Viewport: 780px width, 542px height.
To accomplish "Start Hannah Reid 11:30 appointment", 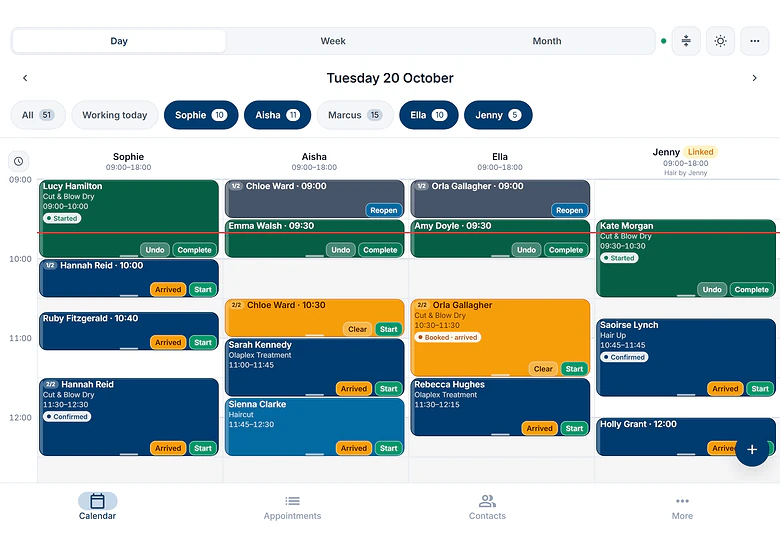I will 203,448.
